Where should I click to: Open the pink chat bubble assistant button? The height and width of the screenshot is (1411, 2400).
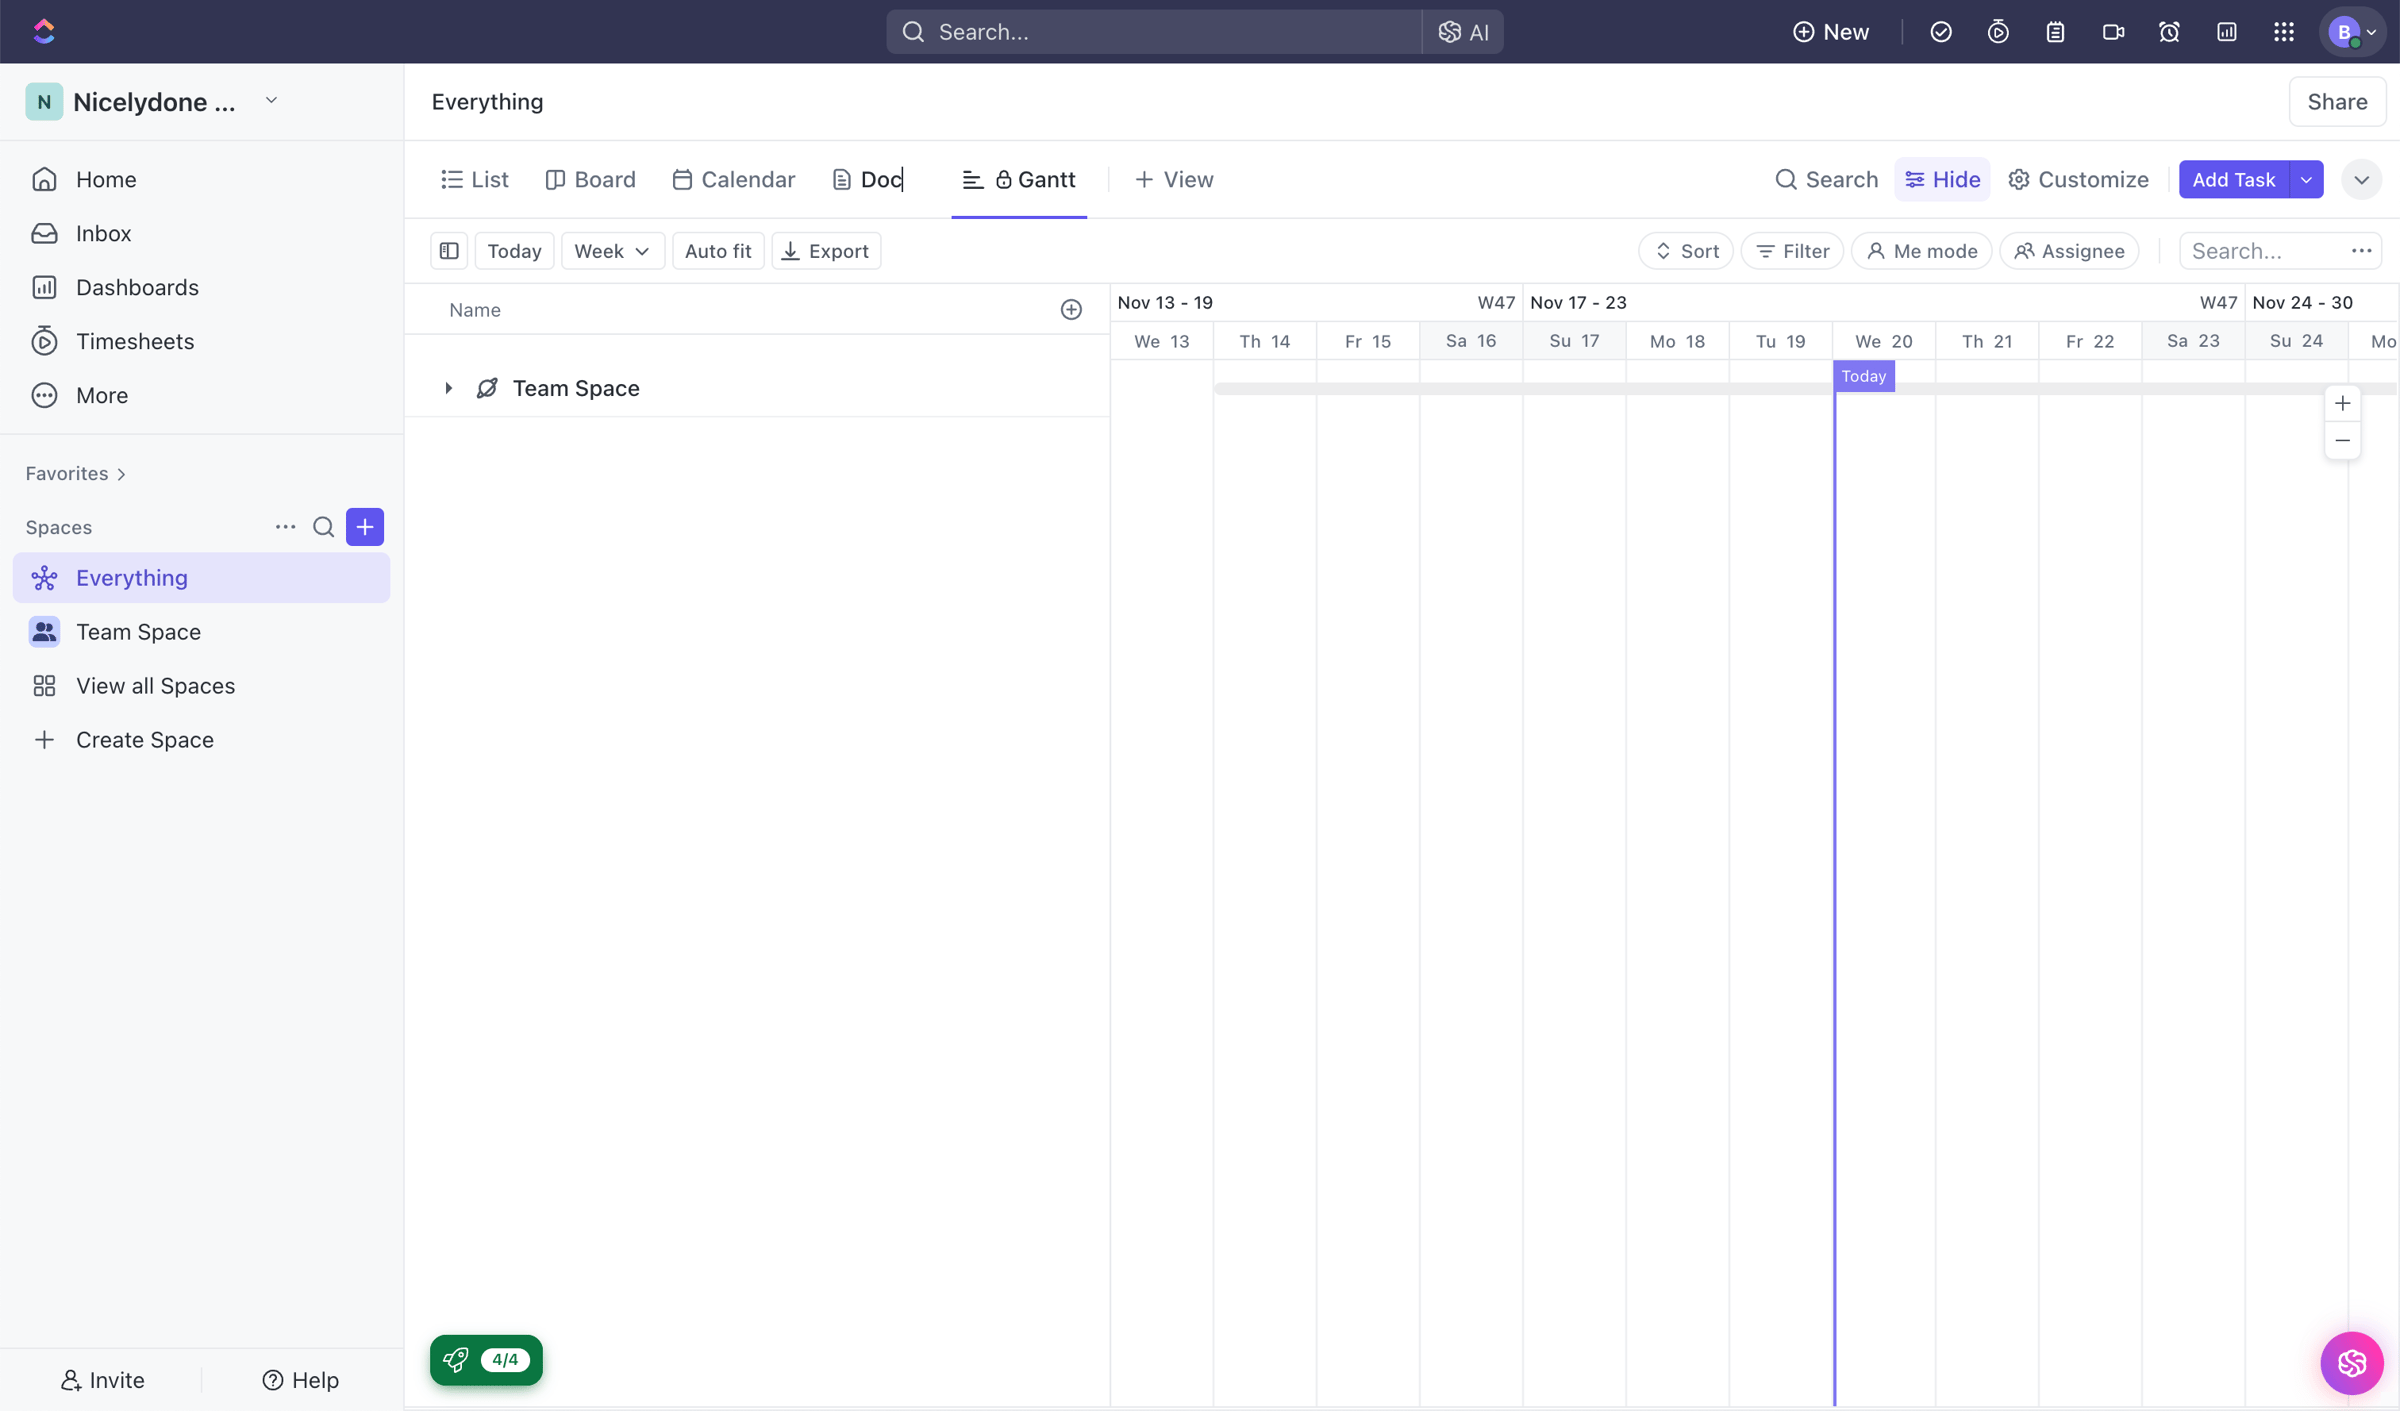pyautogui.click(x=2352, y=1363)
